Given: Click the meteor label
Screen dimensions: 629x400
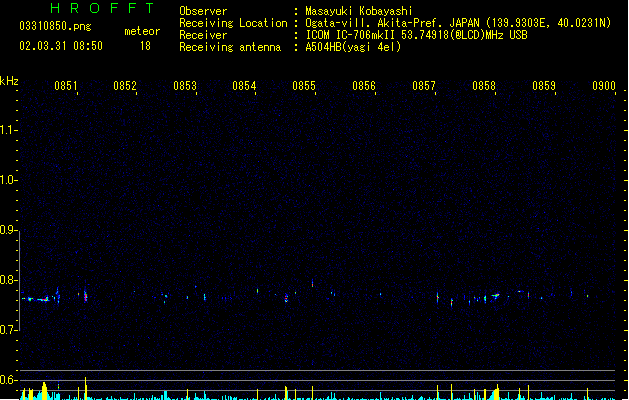Looking at the screenshot, I should click(142, 31).
